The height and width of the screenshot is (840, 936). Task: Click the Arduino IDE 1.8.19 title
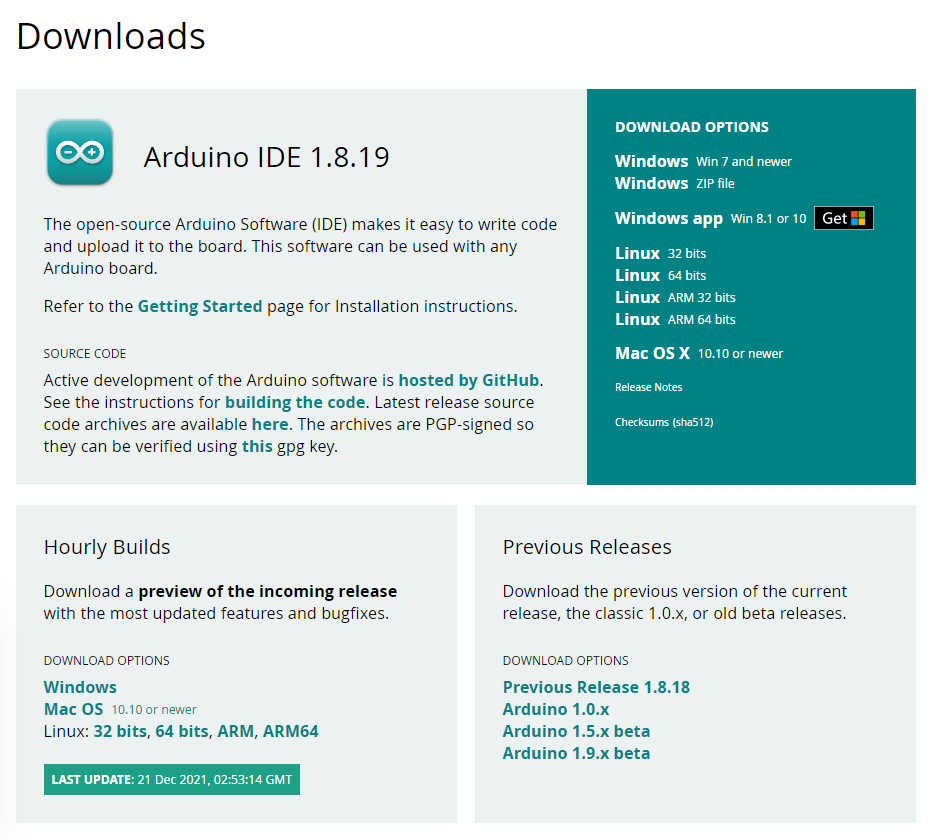(266, 157)
